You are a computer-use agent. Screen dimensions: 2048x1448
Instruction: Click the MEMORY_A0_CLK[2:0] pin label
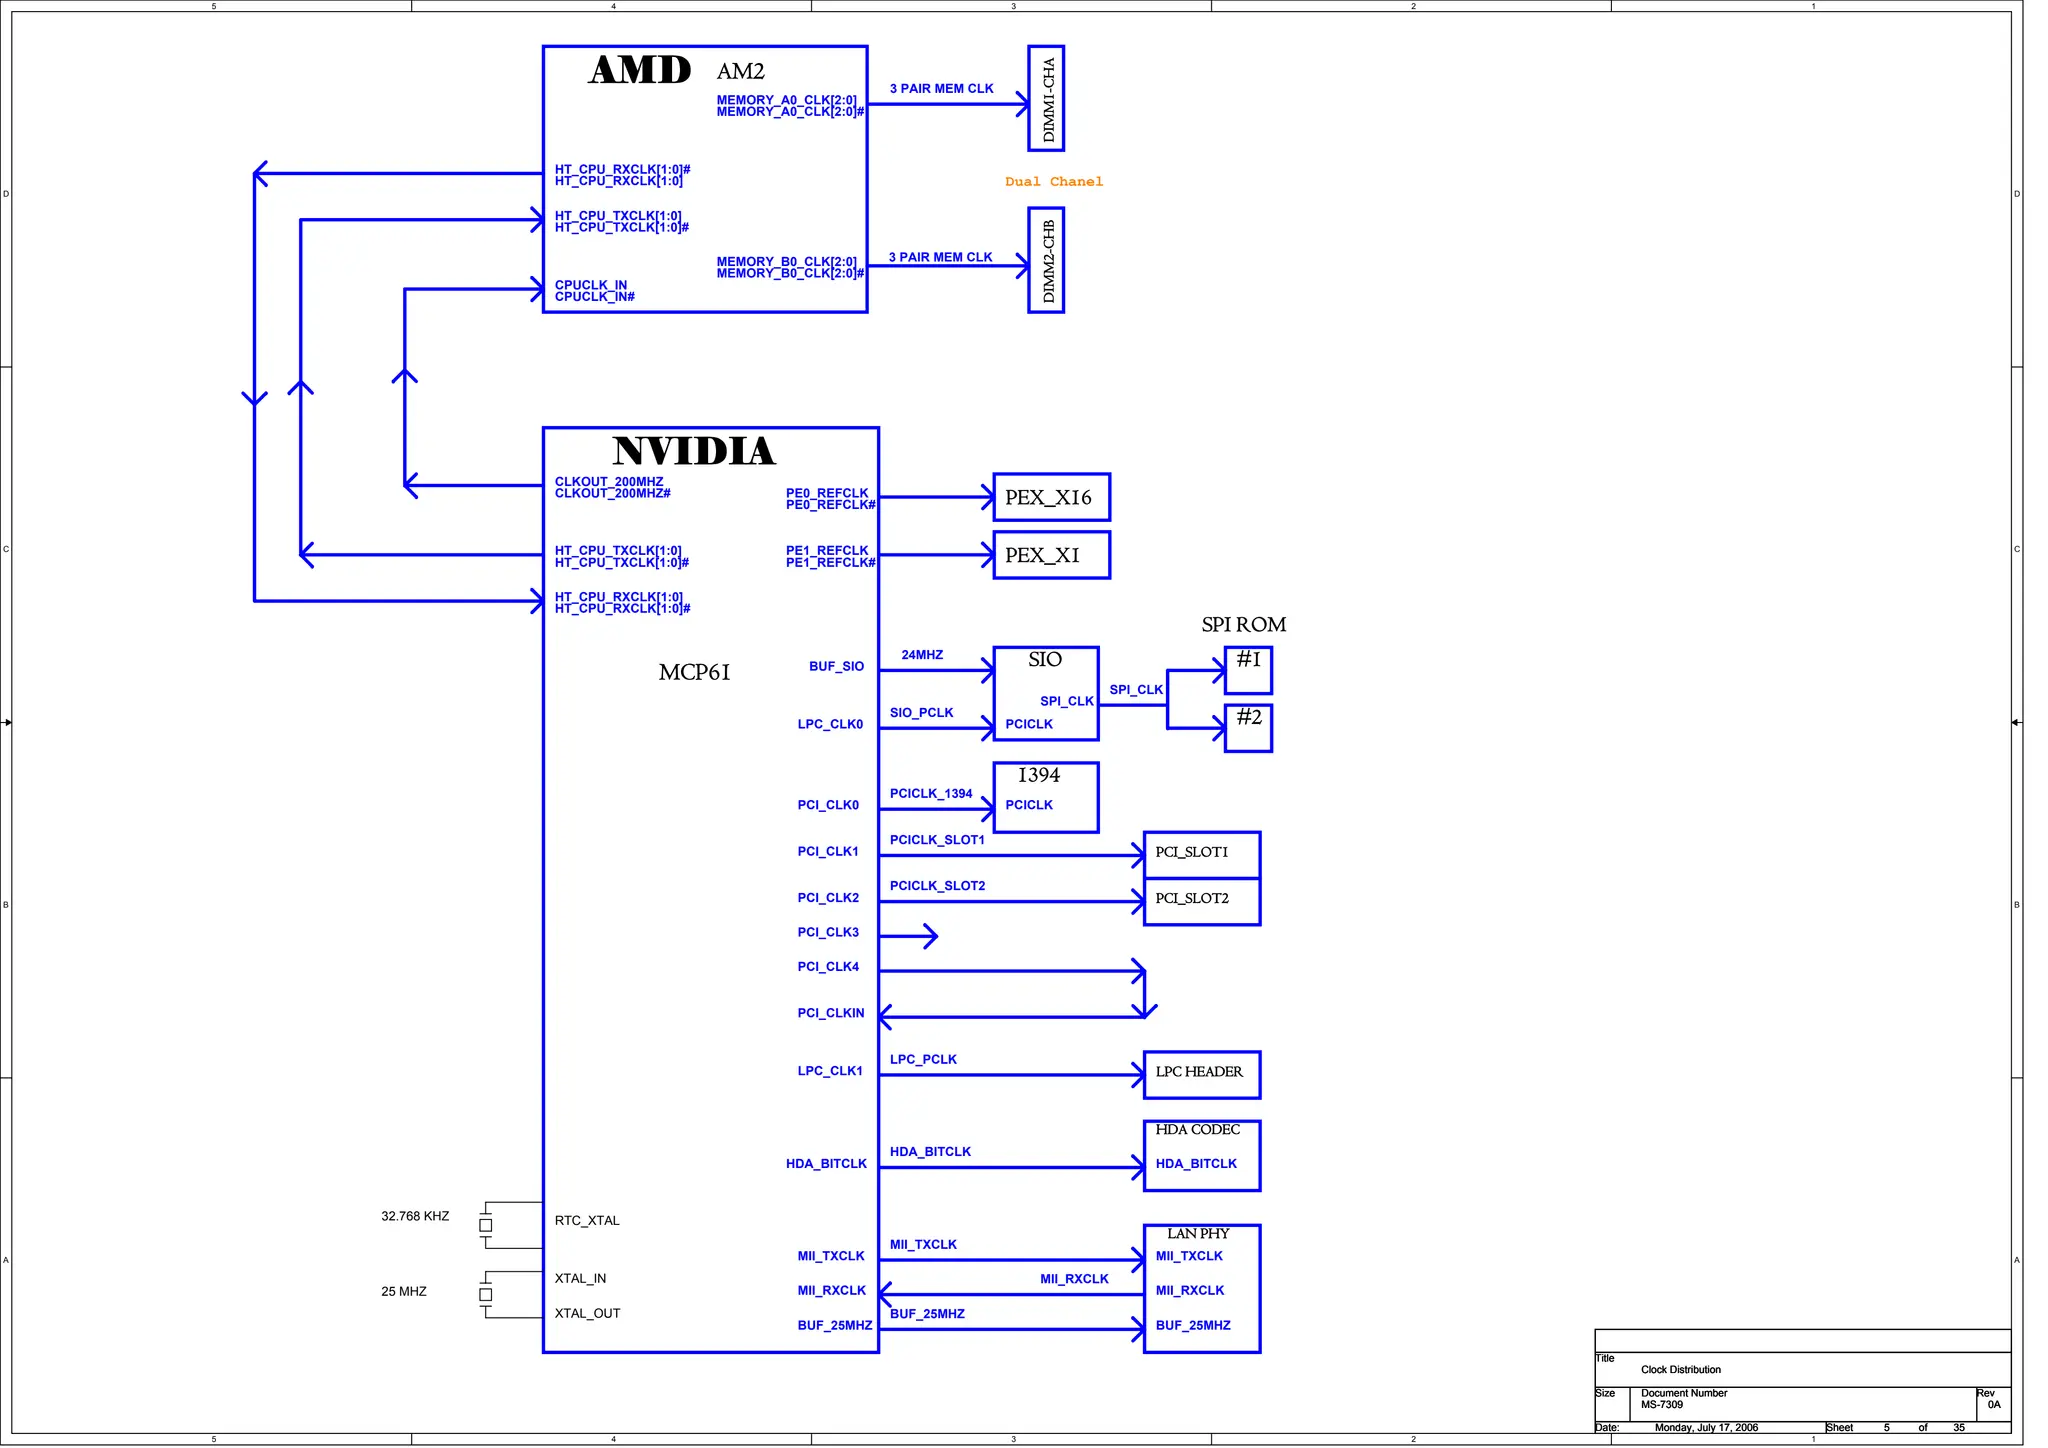pos(786,100)
